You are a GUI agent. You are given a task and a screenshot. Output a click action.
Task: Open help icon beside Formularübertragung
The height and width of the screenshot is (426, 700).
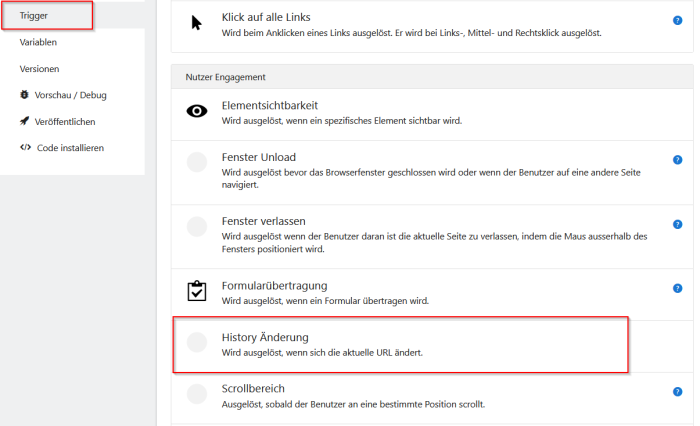pos(677,288)
